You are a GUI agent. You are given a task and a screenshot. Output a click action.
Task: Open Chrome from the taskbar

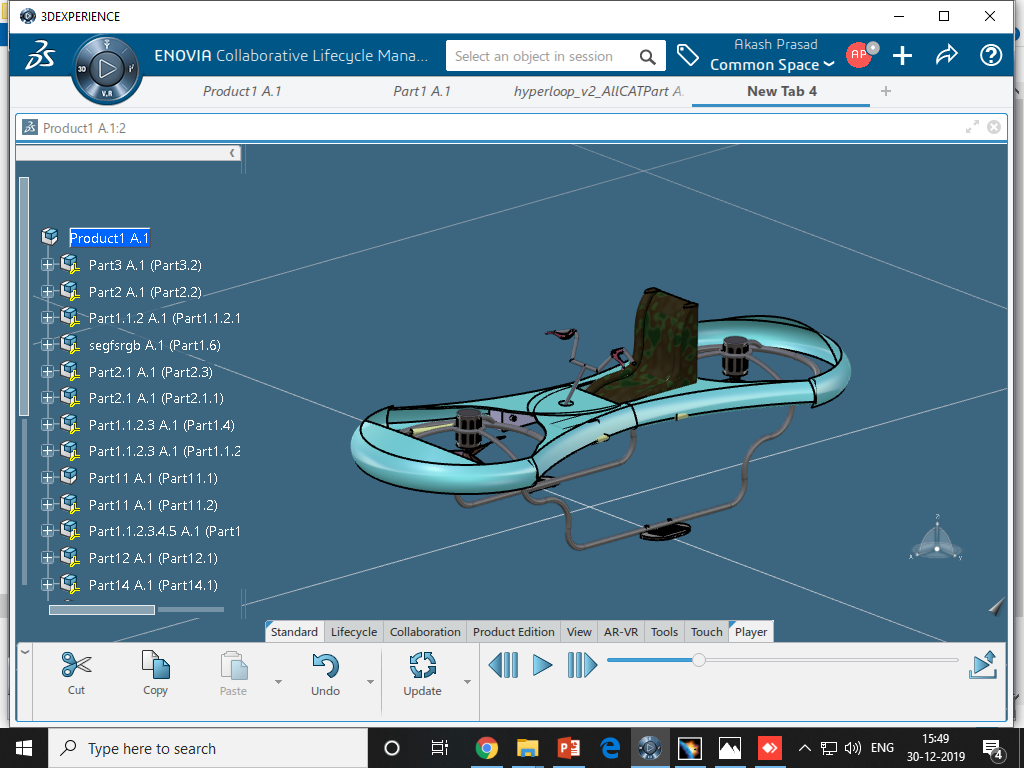click(x=487, y=748)
